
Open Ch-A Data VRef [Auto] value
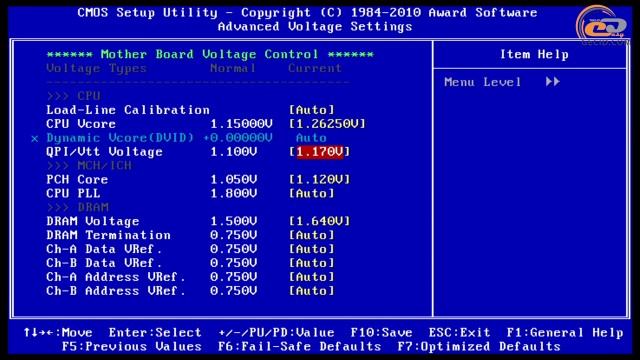coord(312,249)
